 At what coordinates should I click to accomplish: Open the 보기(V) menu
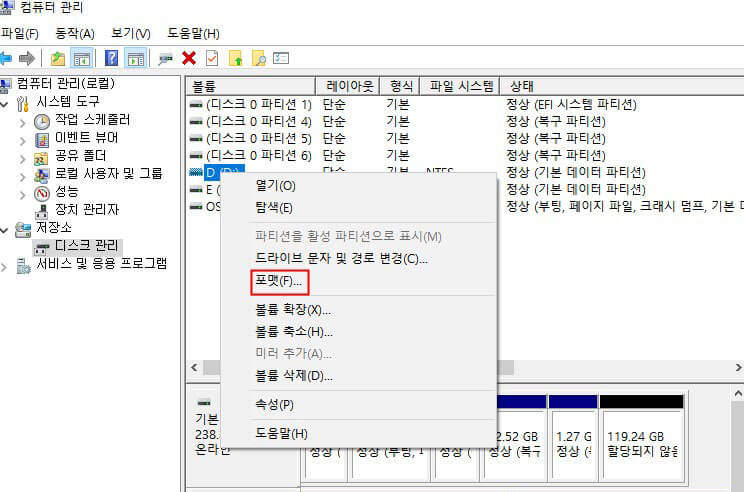pyautogui.click(x=131, y=33)
